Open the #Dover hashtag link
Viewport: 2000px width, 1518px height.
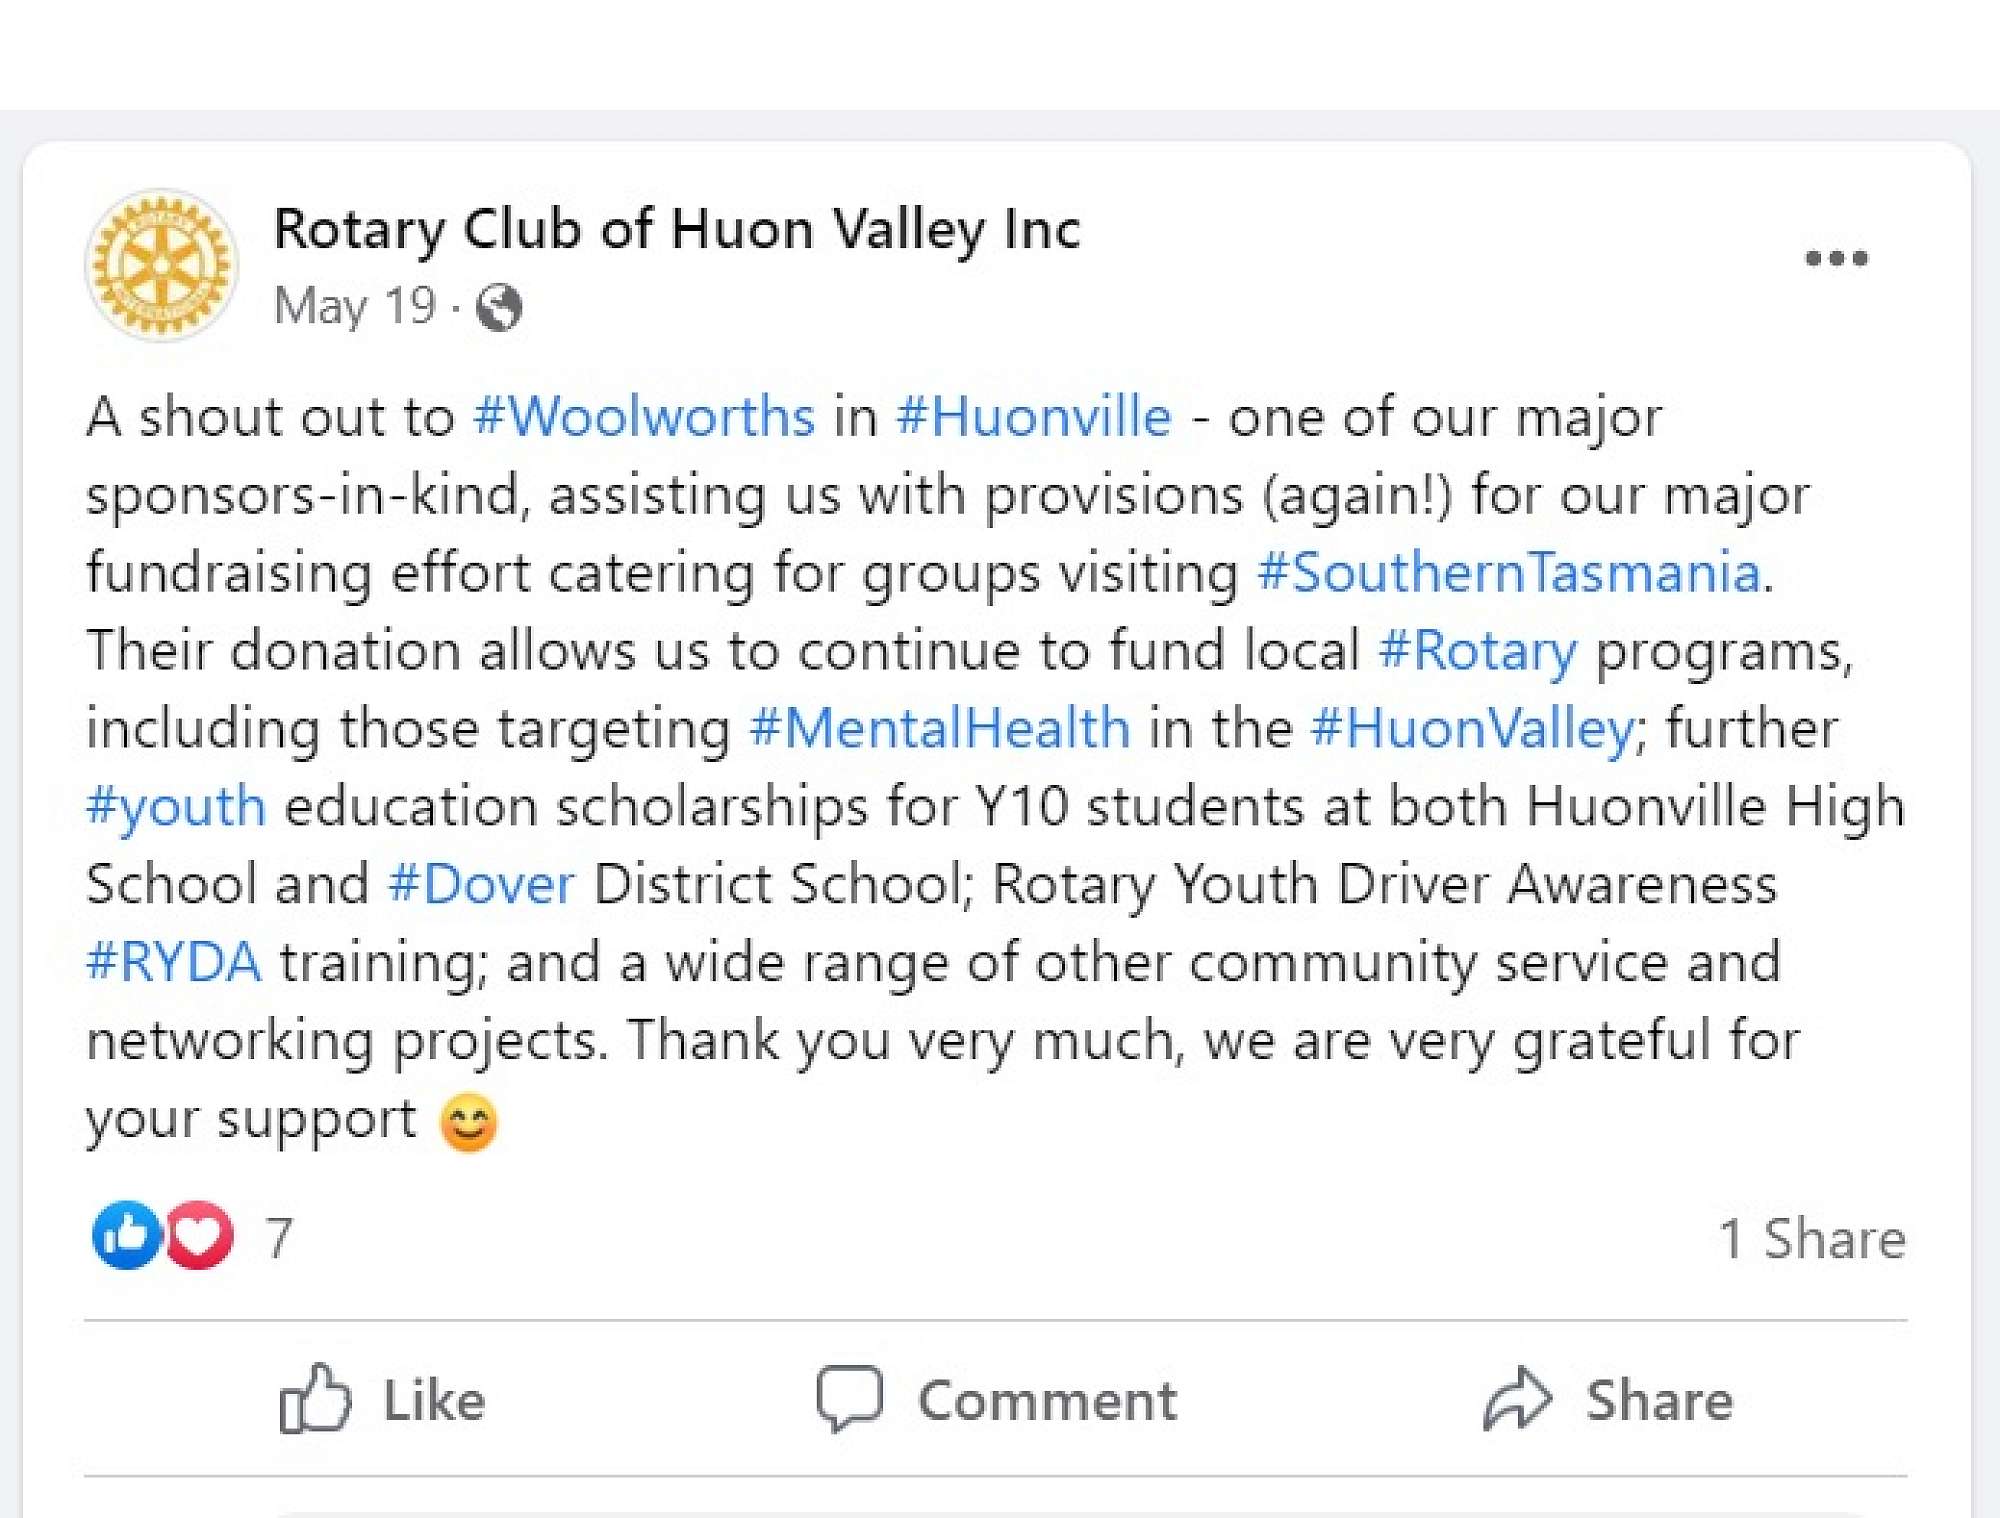coord(481,884)
